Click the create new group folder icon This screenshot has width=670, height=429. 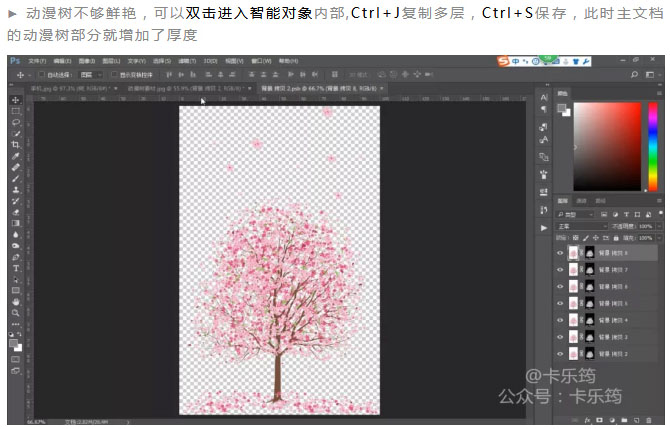624,420
